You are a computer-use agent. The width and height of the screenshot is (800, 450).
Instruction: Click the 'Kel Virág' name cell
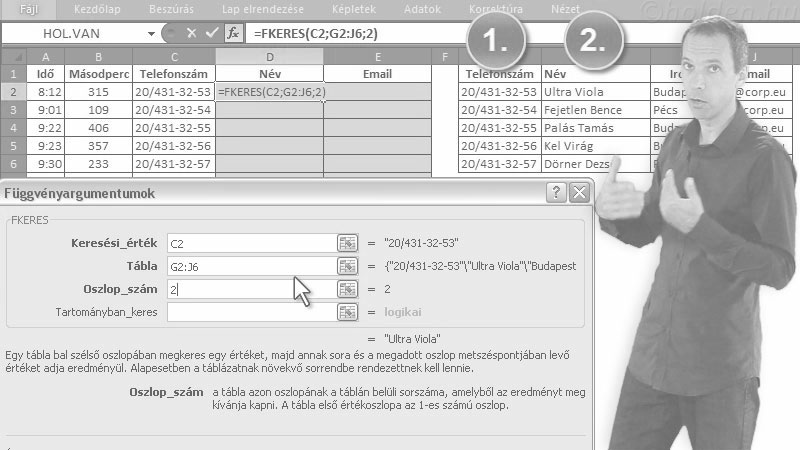point(595,146)
